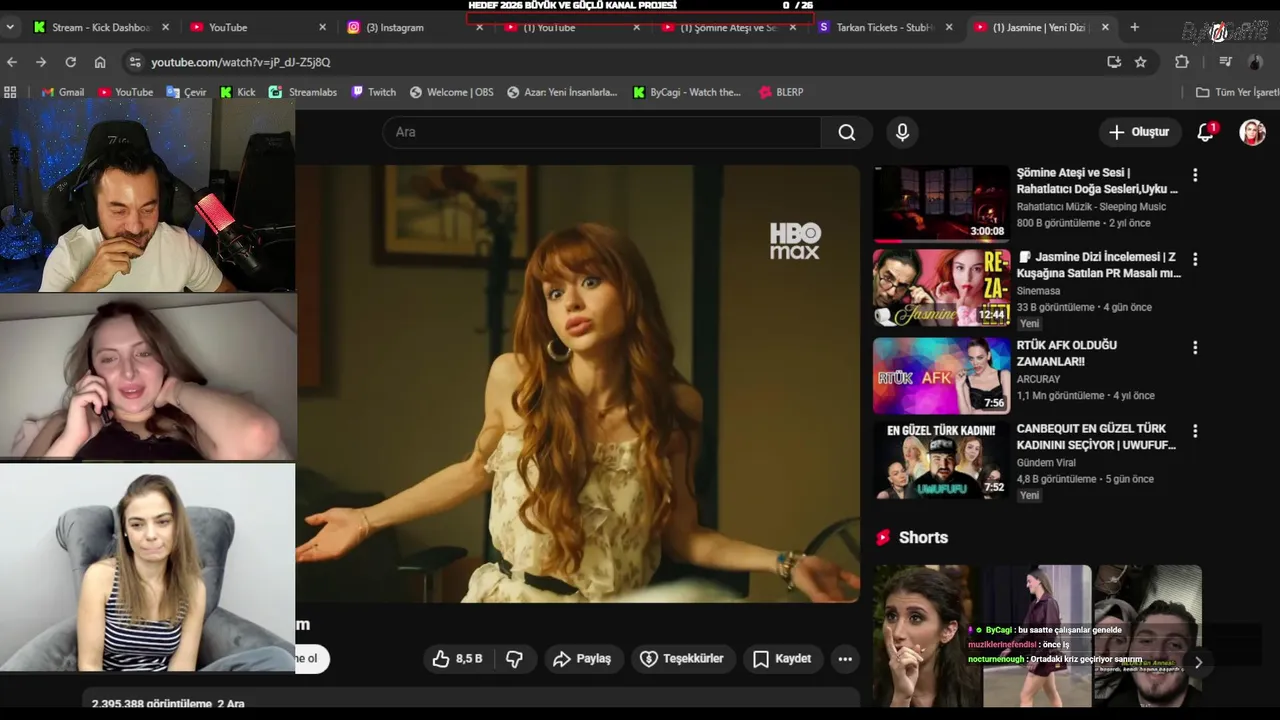Viewport: 1280px width, 720px height.
Task: Open the apps grid in bookmarks bar
Action: coord(10,92)
